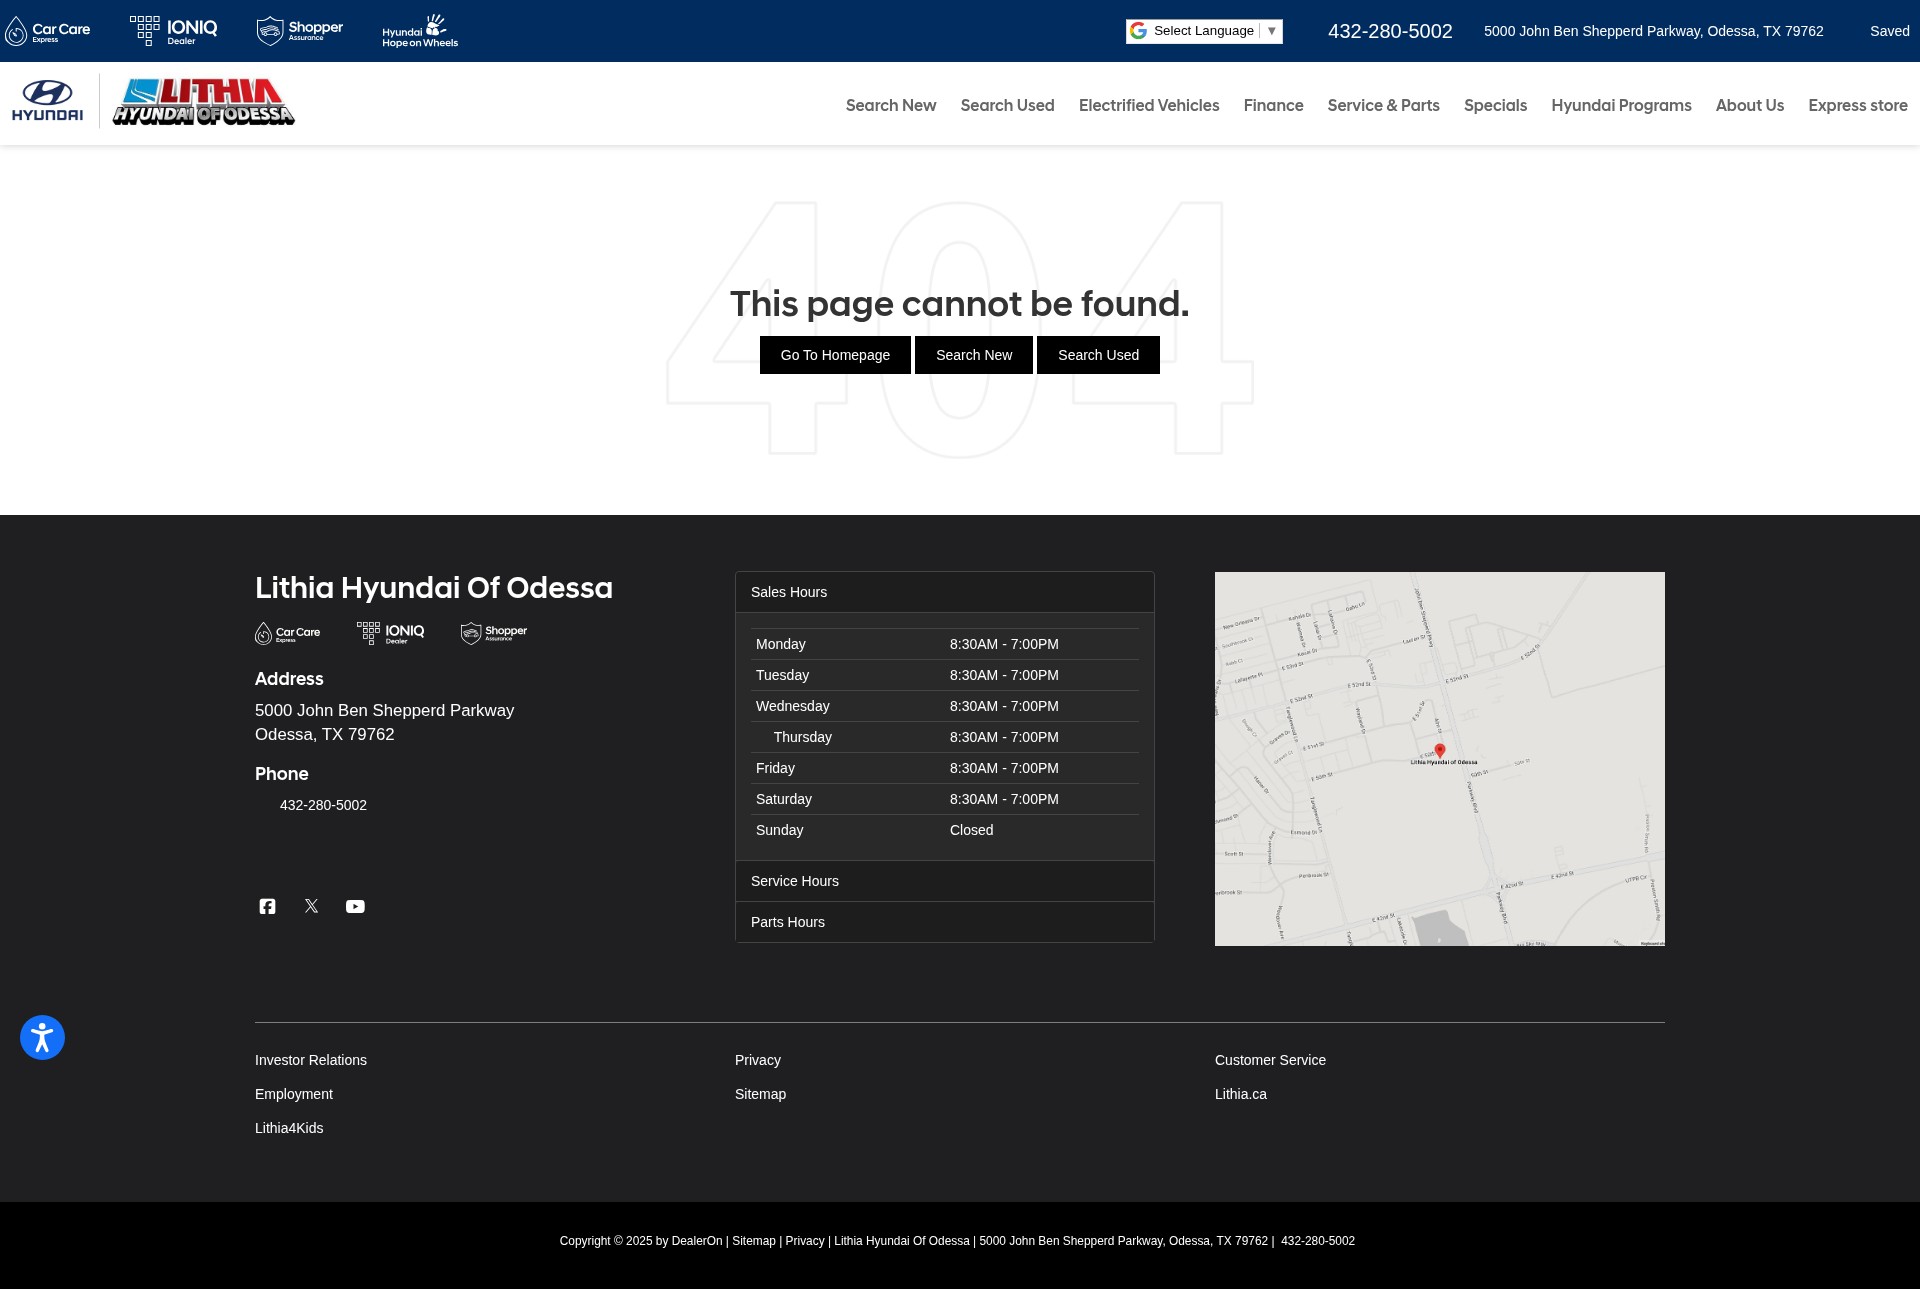Open the Specials menu

pos(1496,105)
